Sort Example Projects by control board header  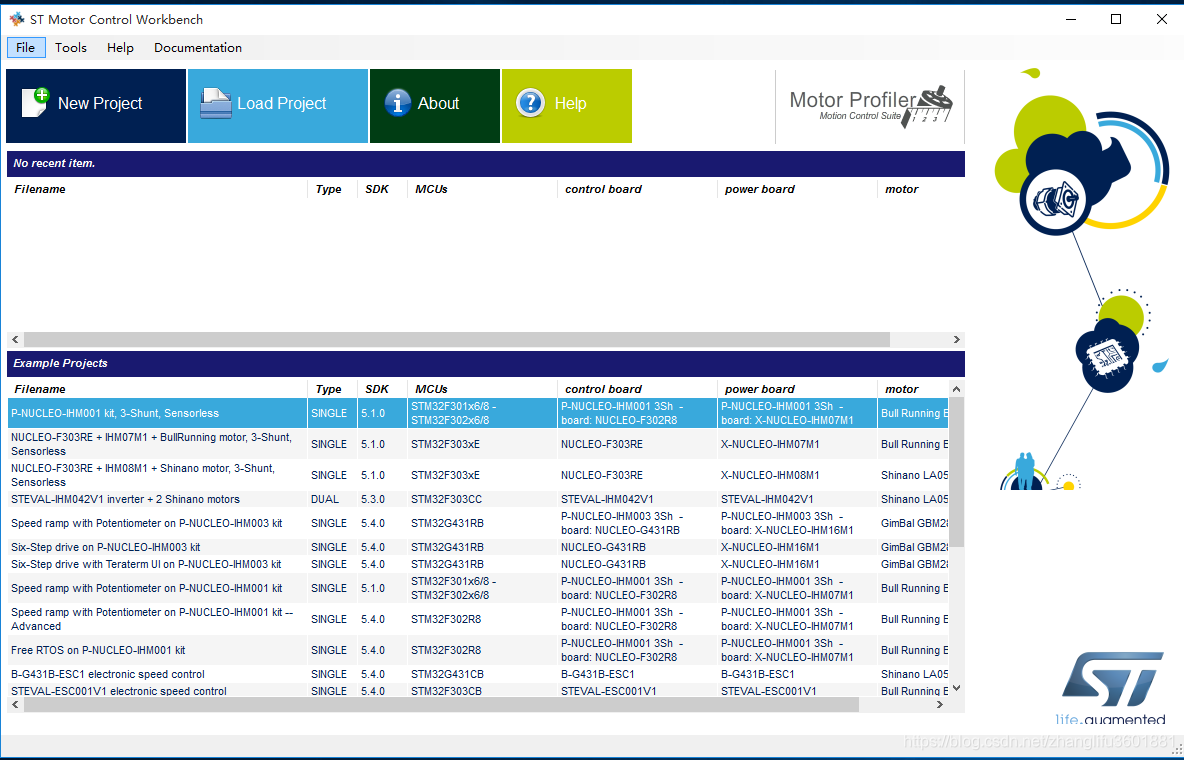coord(637,389)
